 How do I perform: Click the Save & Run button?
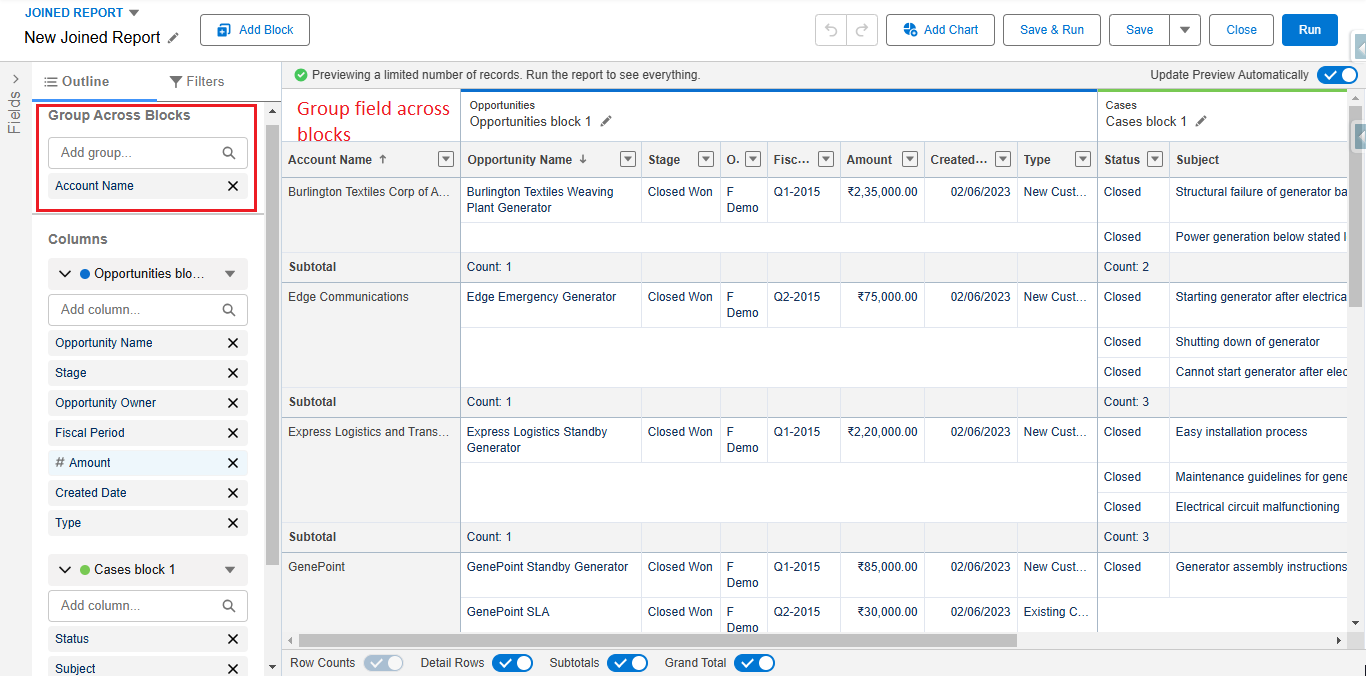pos(1051,30)
